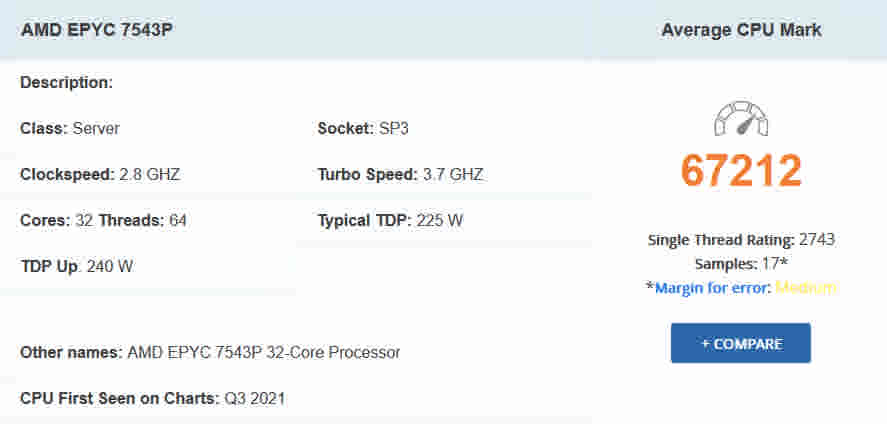Click the orange 67212 CPU Mark score

(x=741, y=171)
